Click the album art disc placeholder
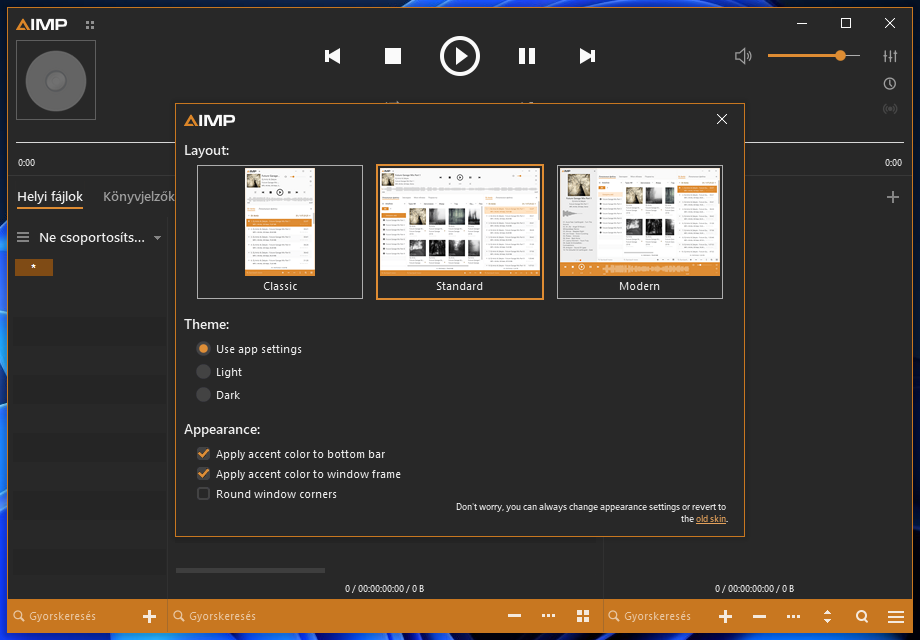 click(56, 80)
